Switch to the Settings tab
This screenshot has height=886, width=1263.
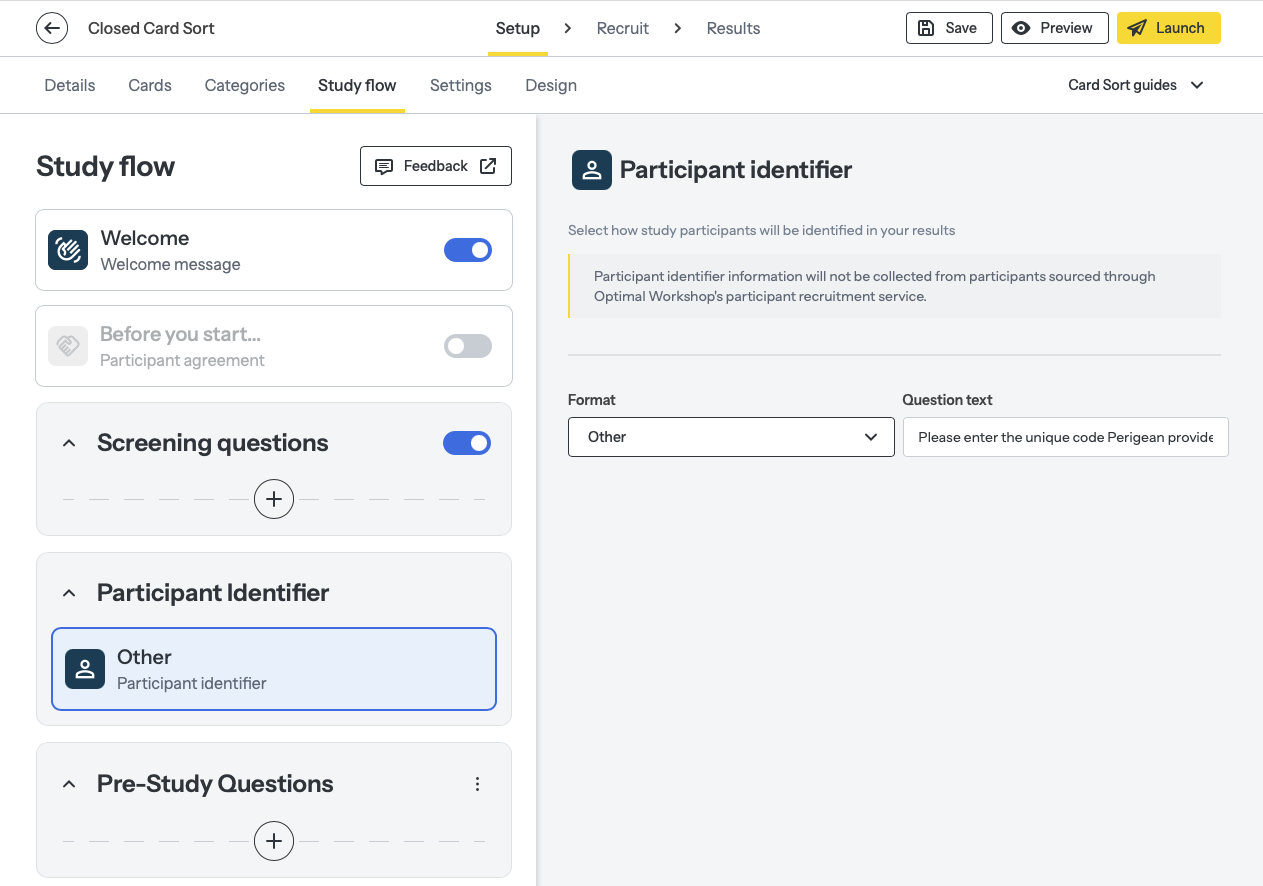(460, 85)
